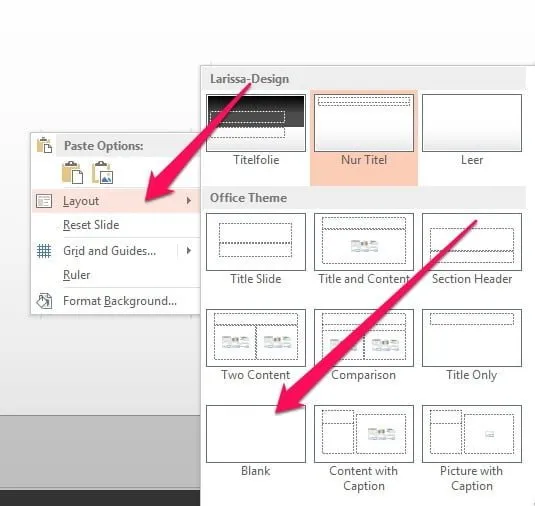Screen dimensions: 535x506
Task: Expand the Grid and Guides submenu arrow
Action: 189,251
